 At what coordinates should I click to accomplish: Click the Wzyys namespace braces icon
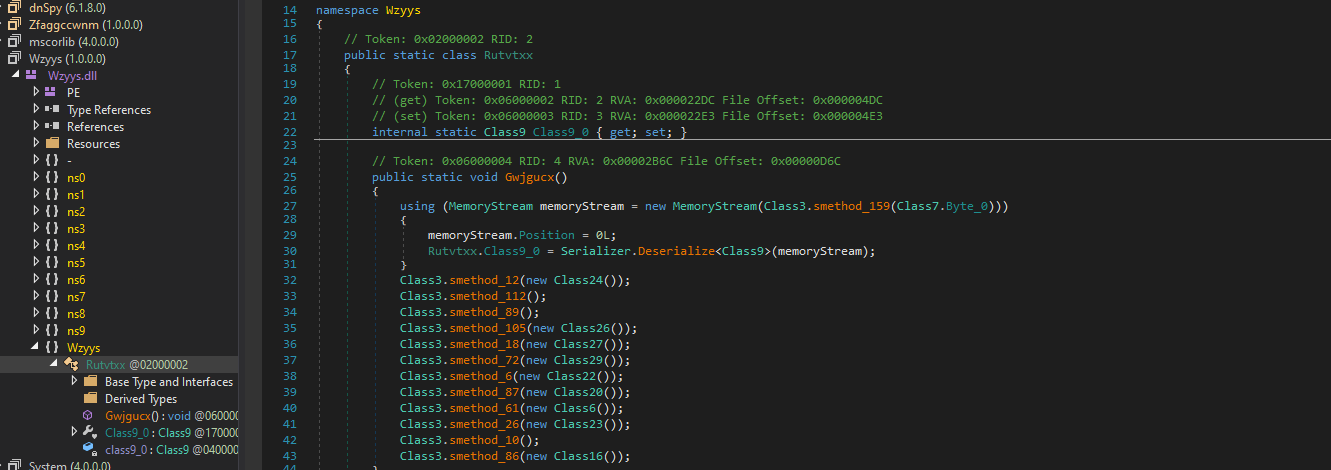tap(51, 347)
